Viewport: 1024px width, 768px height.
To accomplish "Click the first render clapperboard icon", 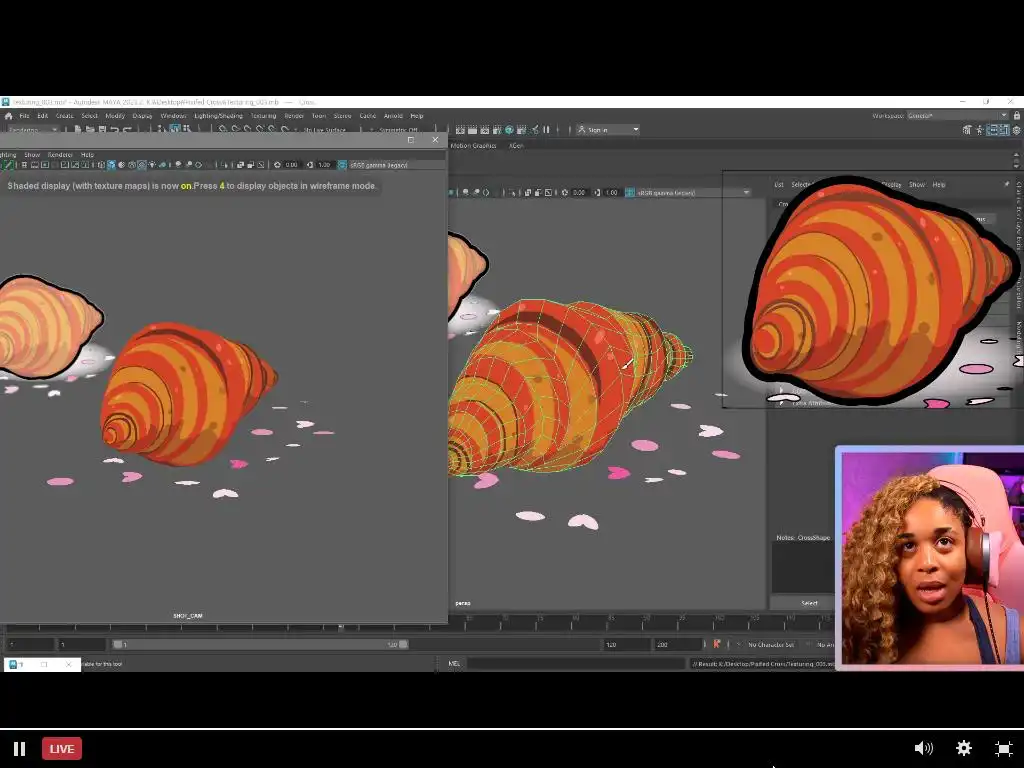I will (x=460, y=130).
